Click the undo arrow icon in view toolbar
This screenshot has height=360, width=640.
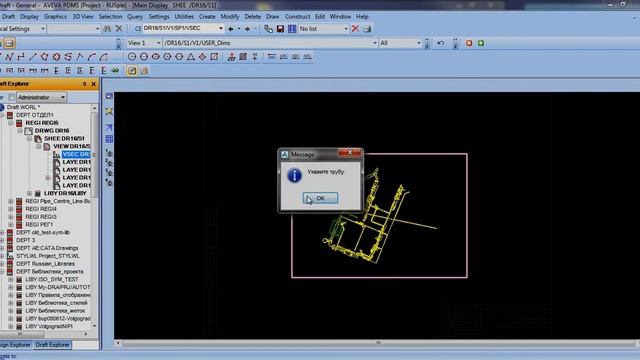click(x=440, y=43)
